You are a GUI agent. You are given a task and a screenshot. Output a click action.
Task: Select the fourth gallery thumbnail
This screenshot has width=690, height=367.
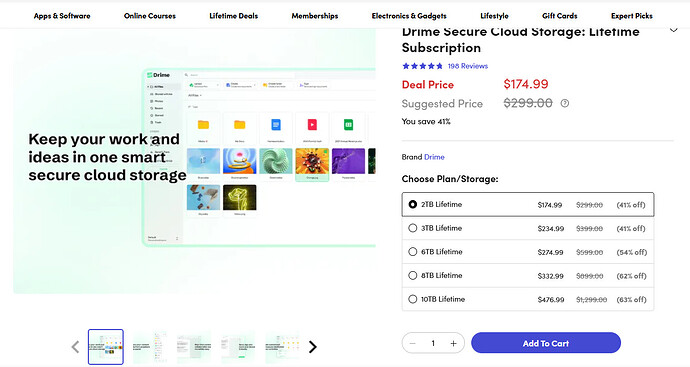[x=238, y=347]
